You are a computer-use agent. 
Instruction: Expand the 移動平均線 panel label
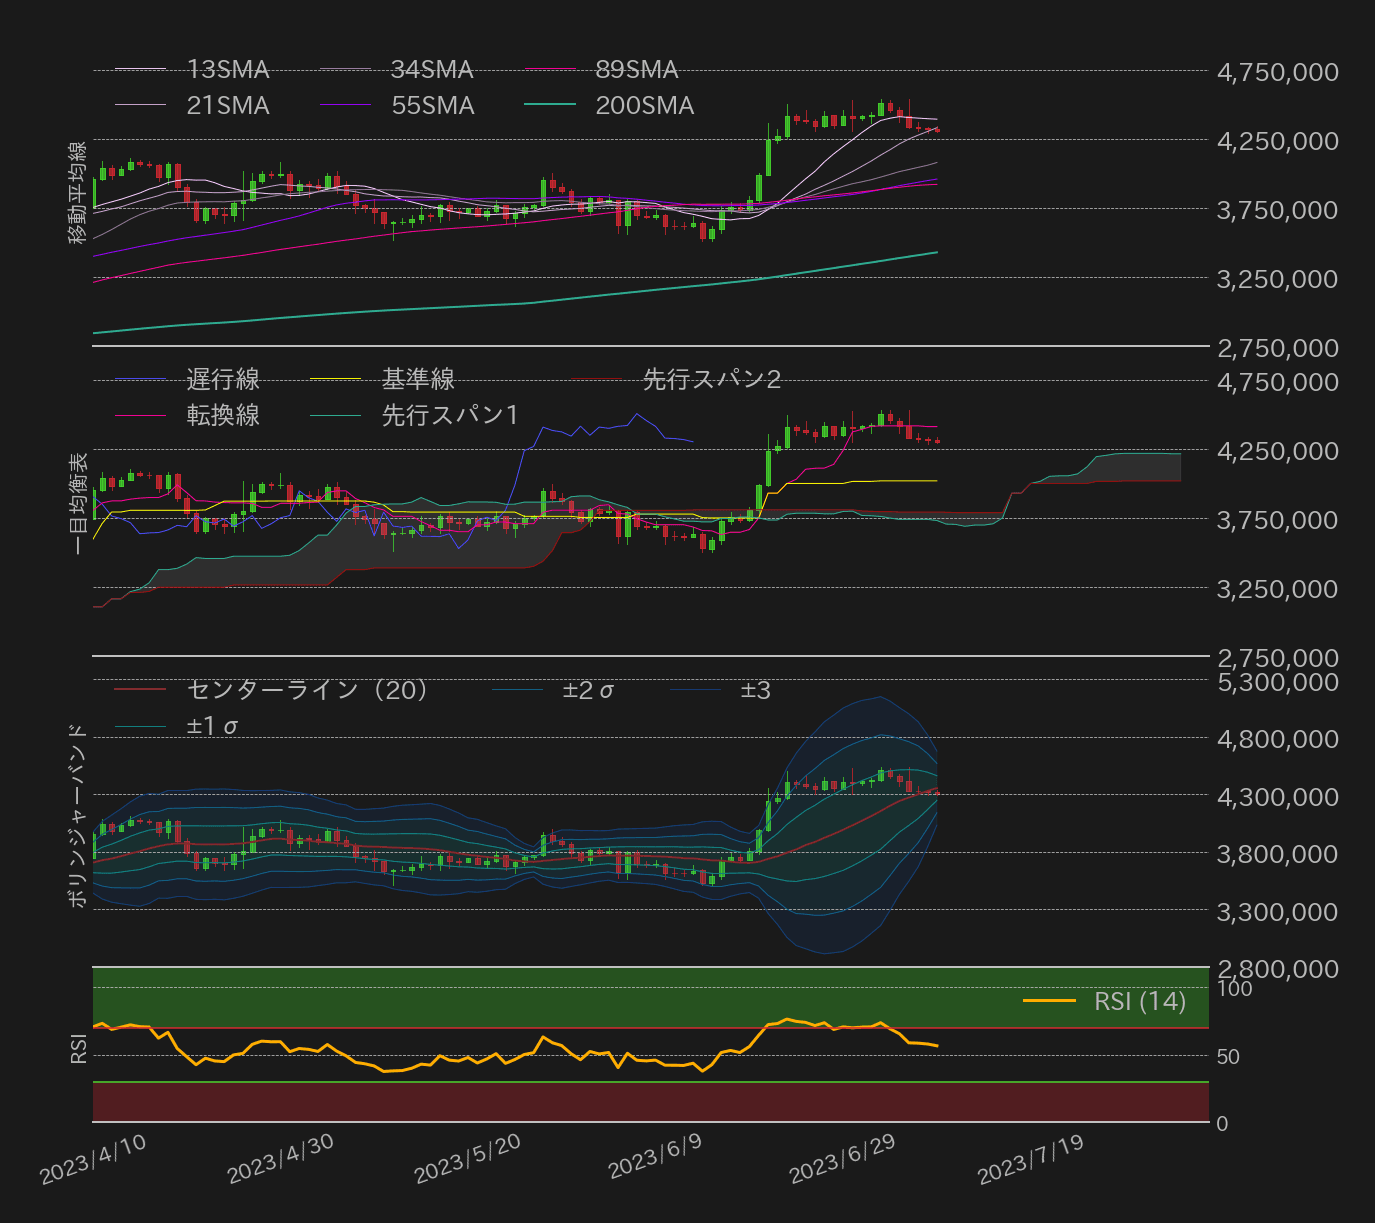(78, 195)
